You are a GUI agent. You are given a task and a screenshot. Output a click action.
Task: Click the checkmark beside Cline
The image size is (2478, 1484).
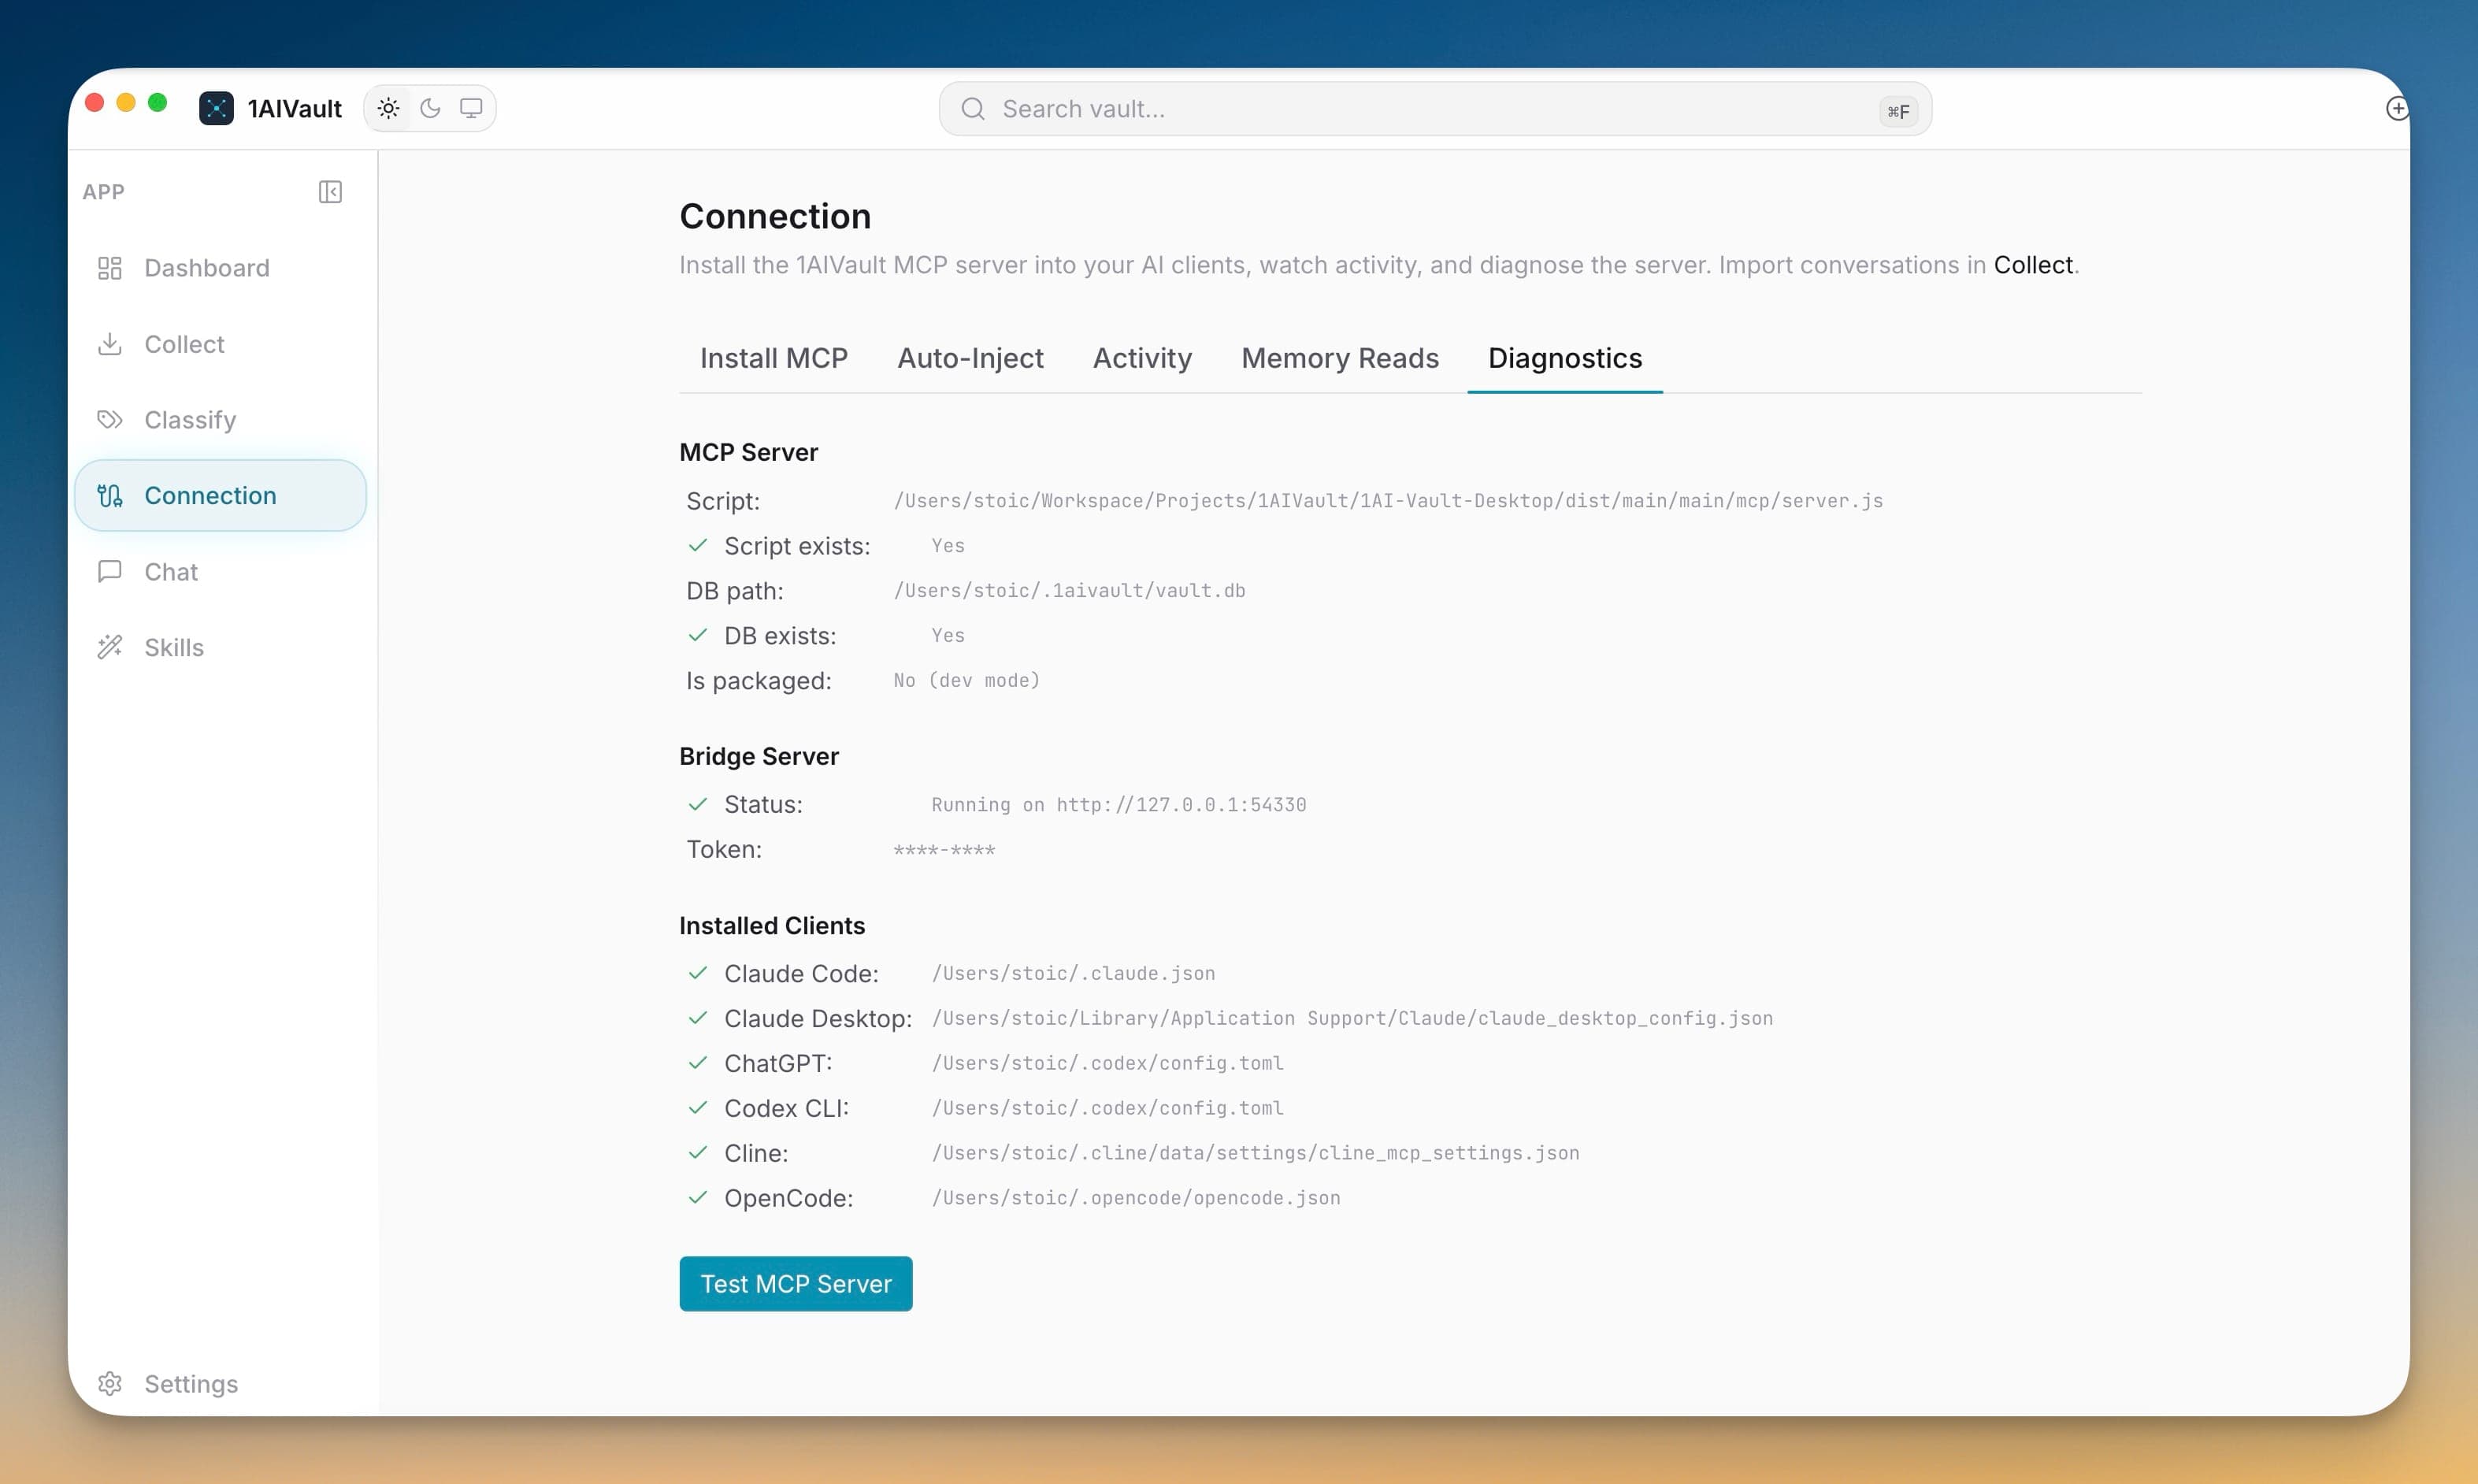pos(698,1154)
